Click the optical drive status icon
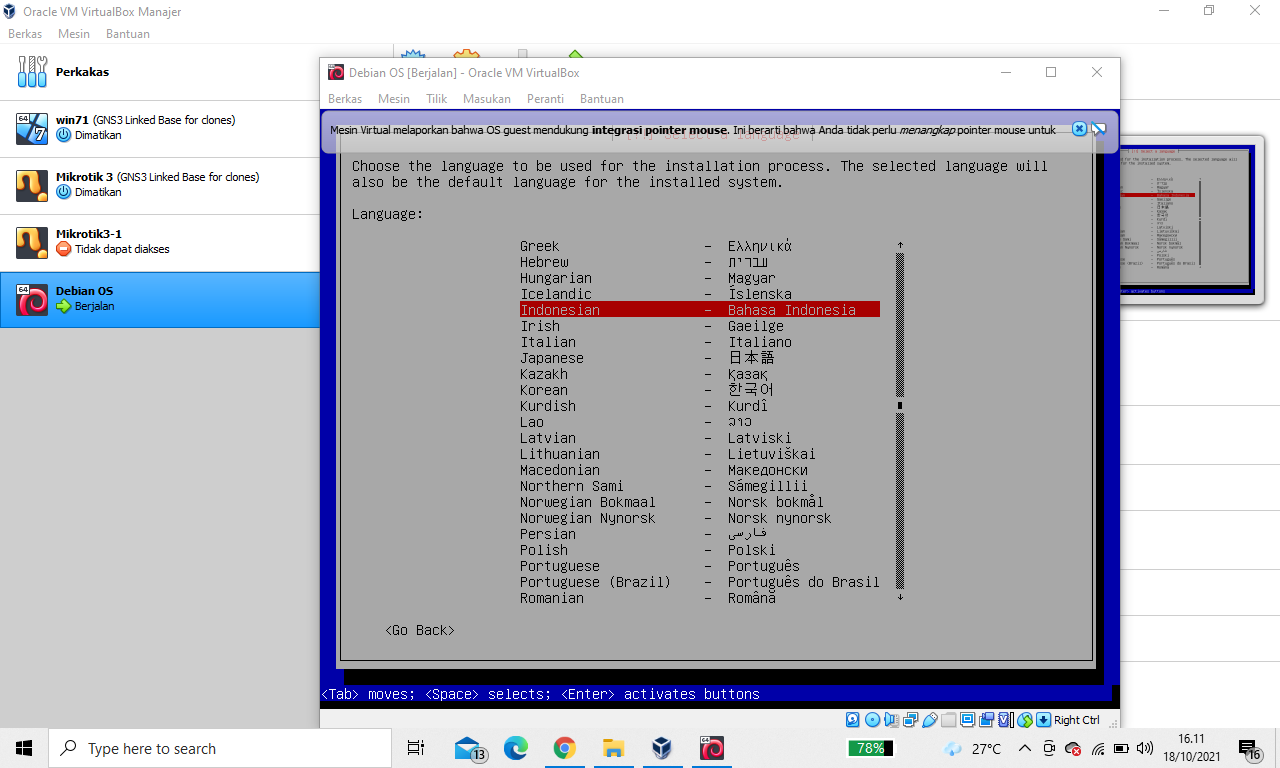 (872, 720)
